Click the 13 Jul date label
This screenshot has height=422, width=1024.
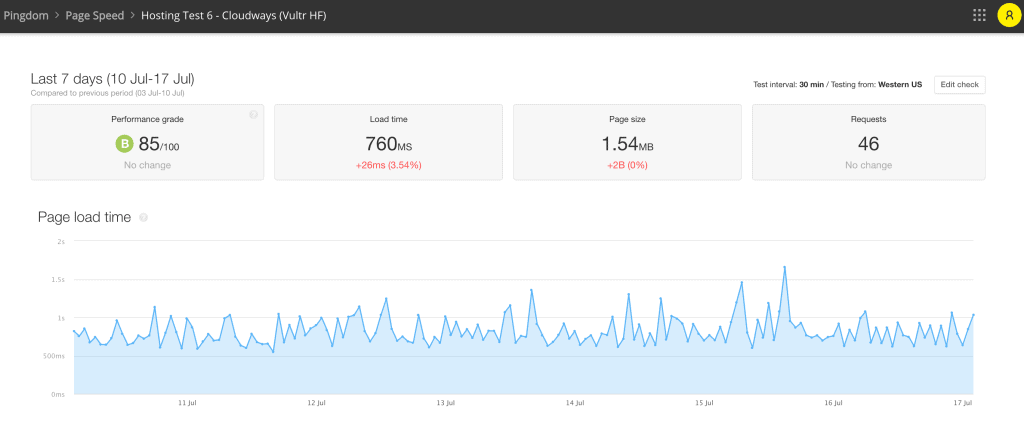[445, 403]
